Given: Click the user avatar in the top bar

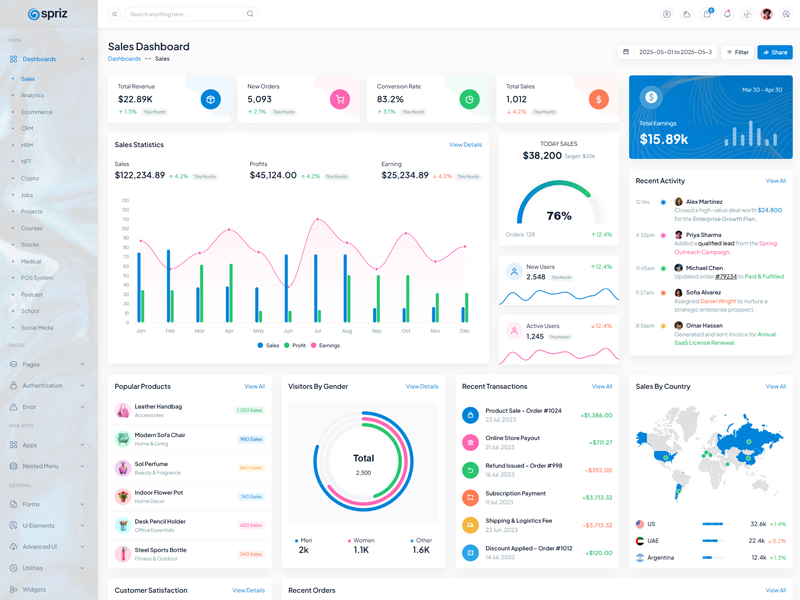Looking at the screenshot, I should [767, 14].
